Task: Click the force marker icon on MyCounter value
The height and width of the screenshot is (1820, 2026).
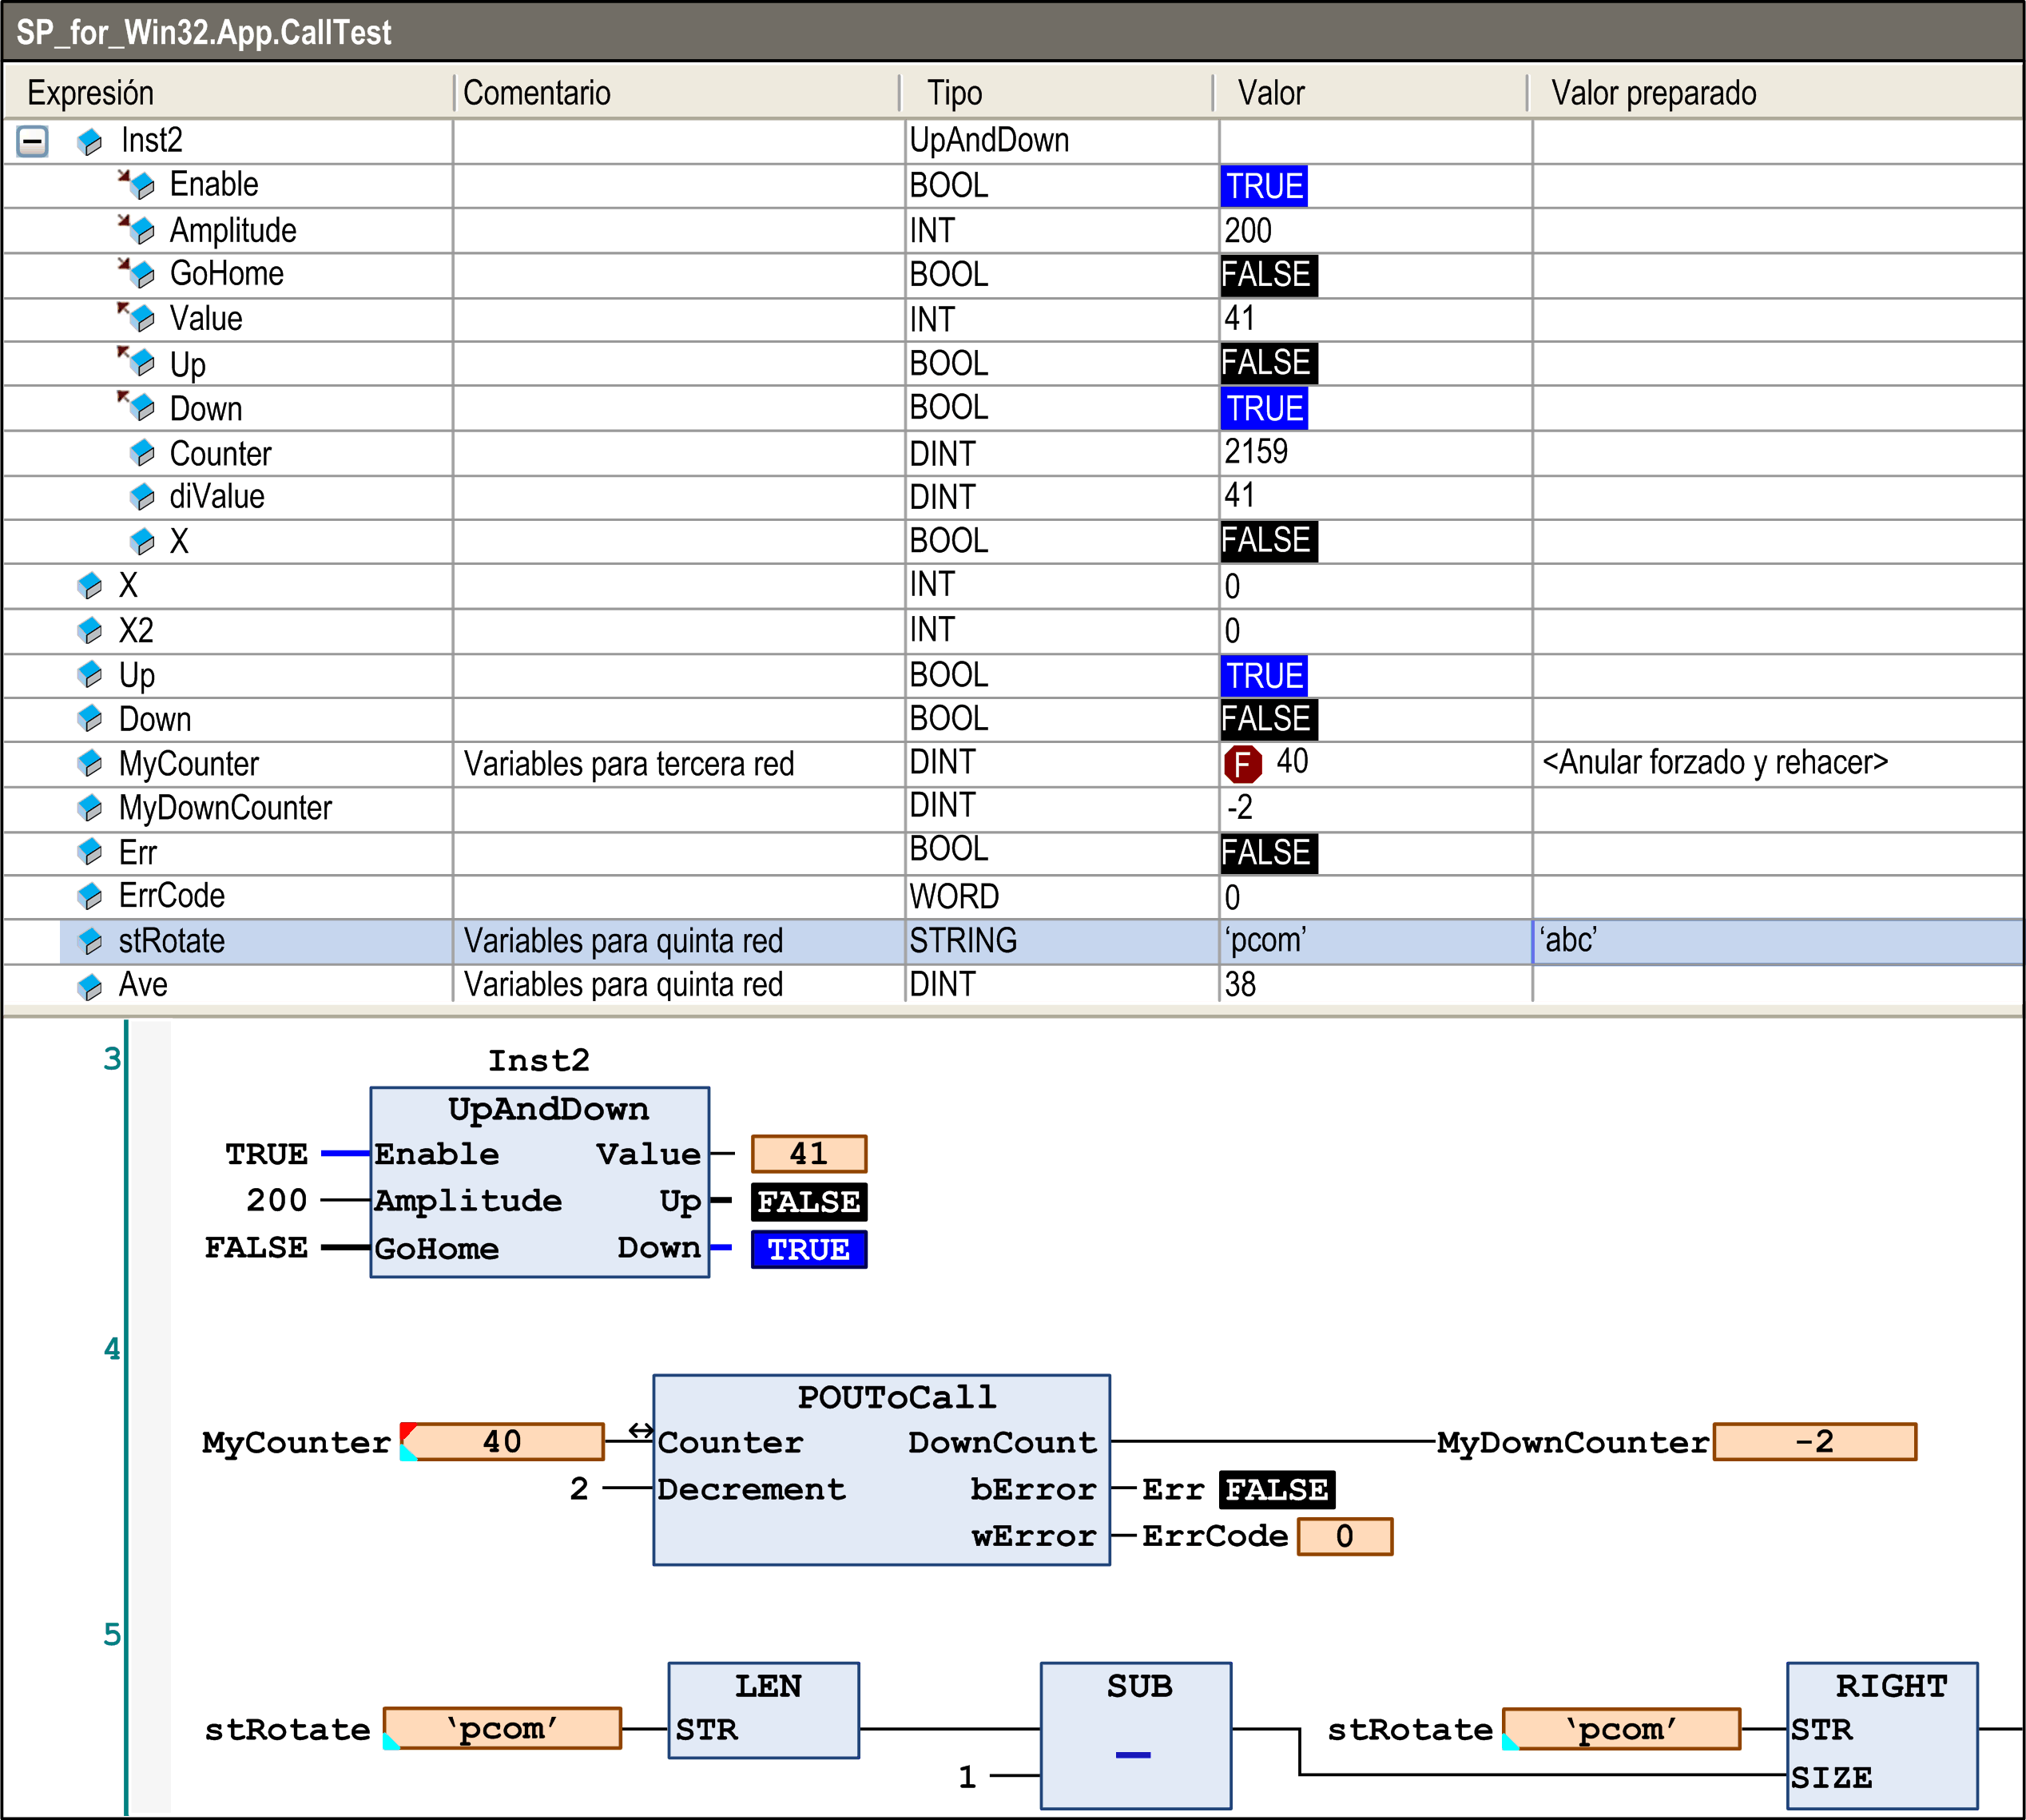Action: click(x=1244, y=762)
